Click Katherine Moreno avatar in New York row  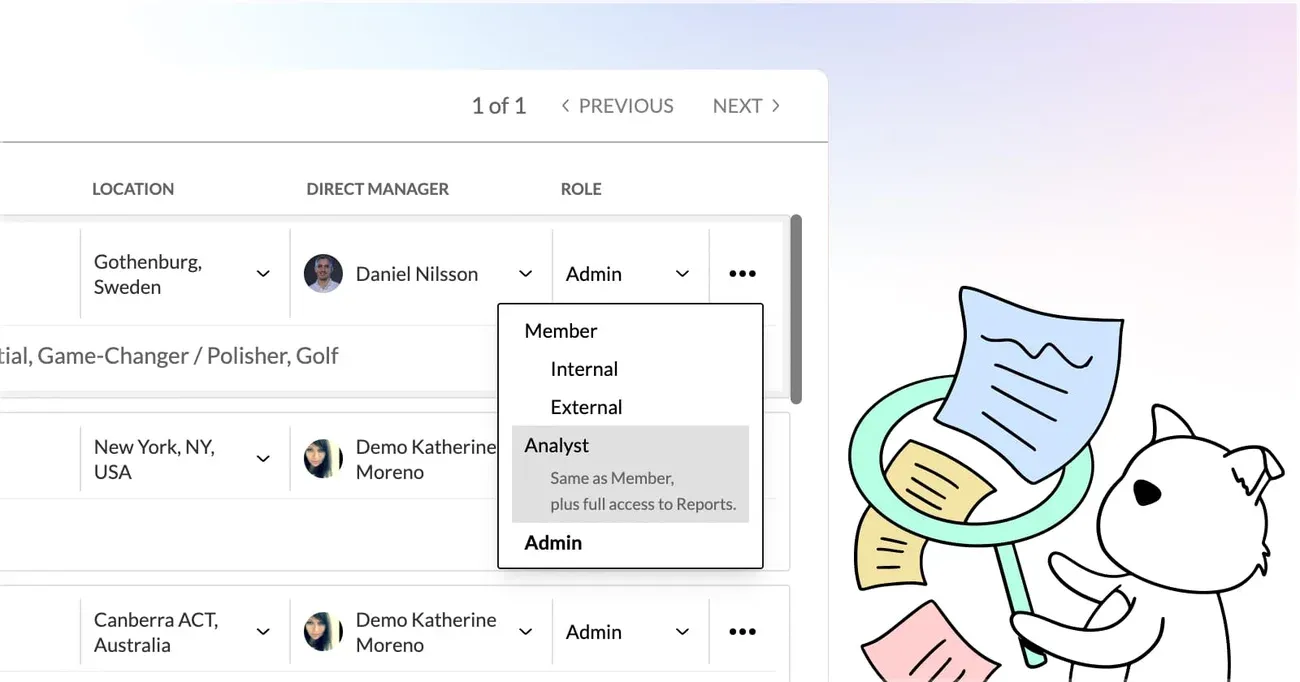coord(323,459)
